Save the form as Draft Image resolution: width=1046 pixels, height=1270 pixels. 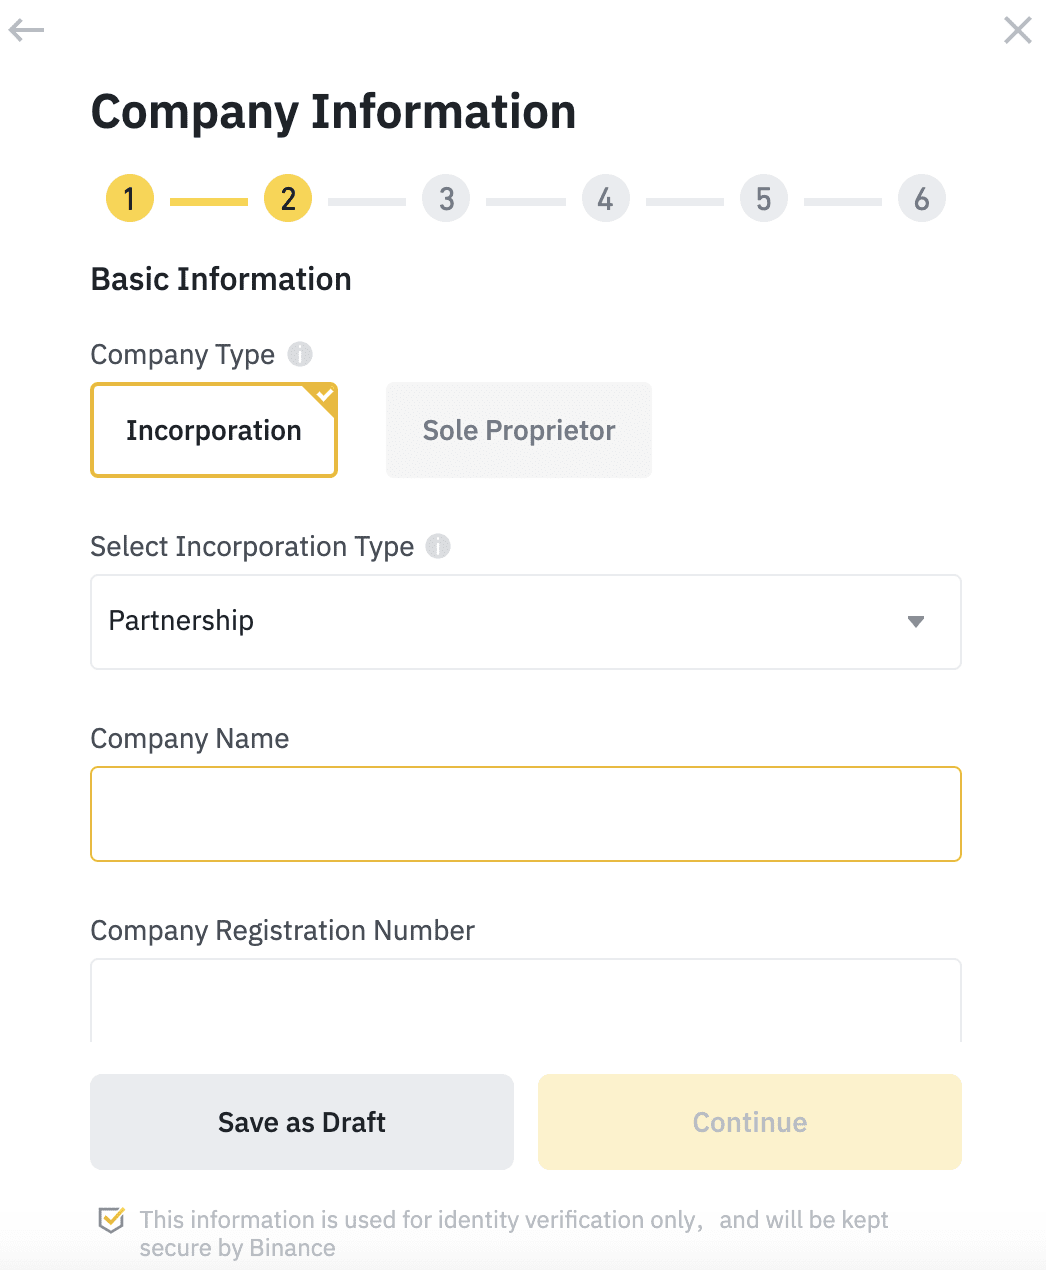[302, 1122]
